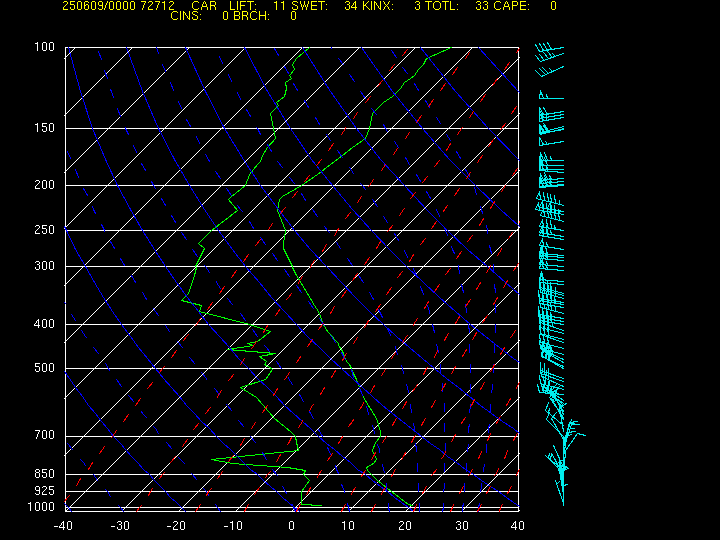Click the 250 pressure level label
720x540 pixels.
(x=45, y=230)
